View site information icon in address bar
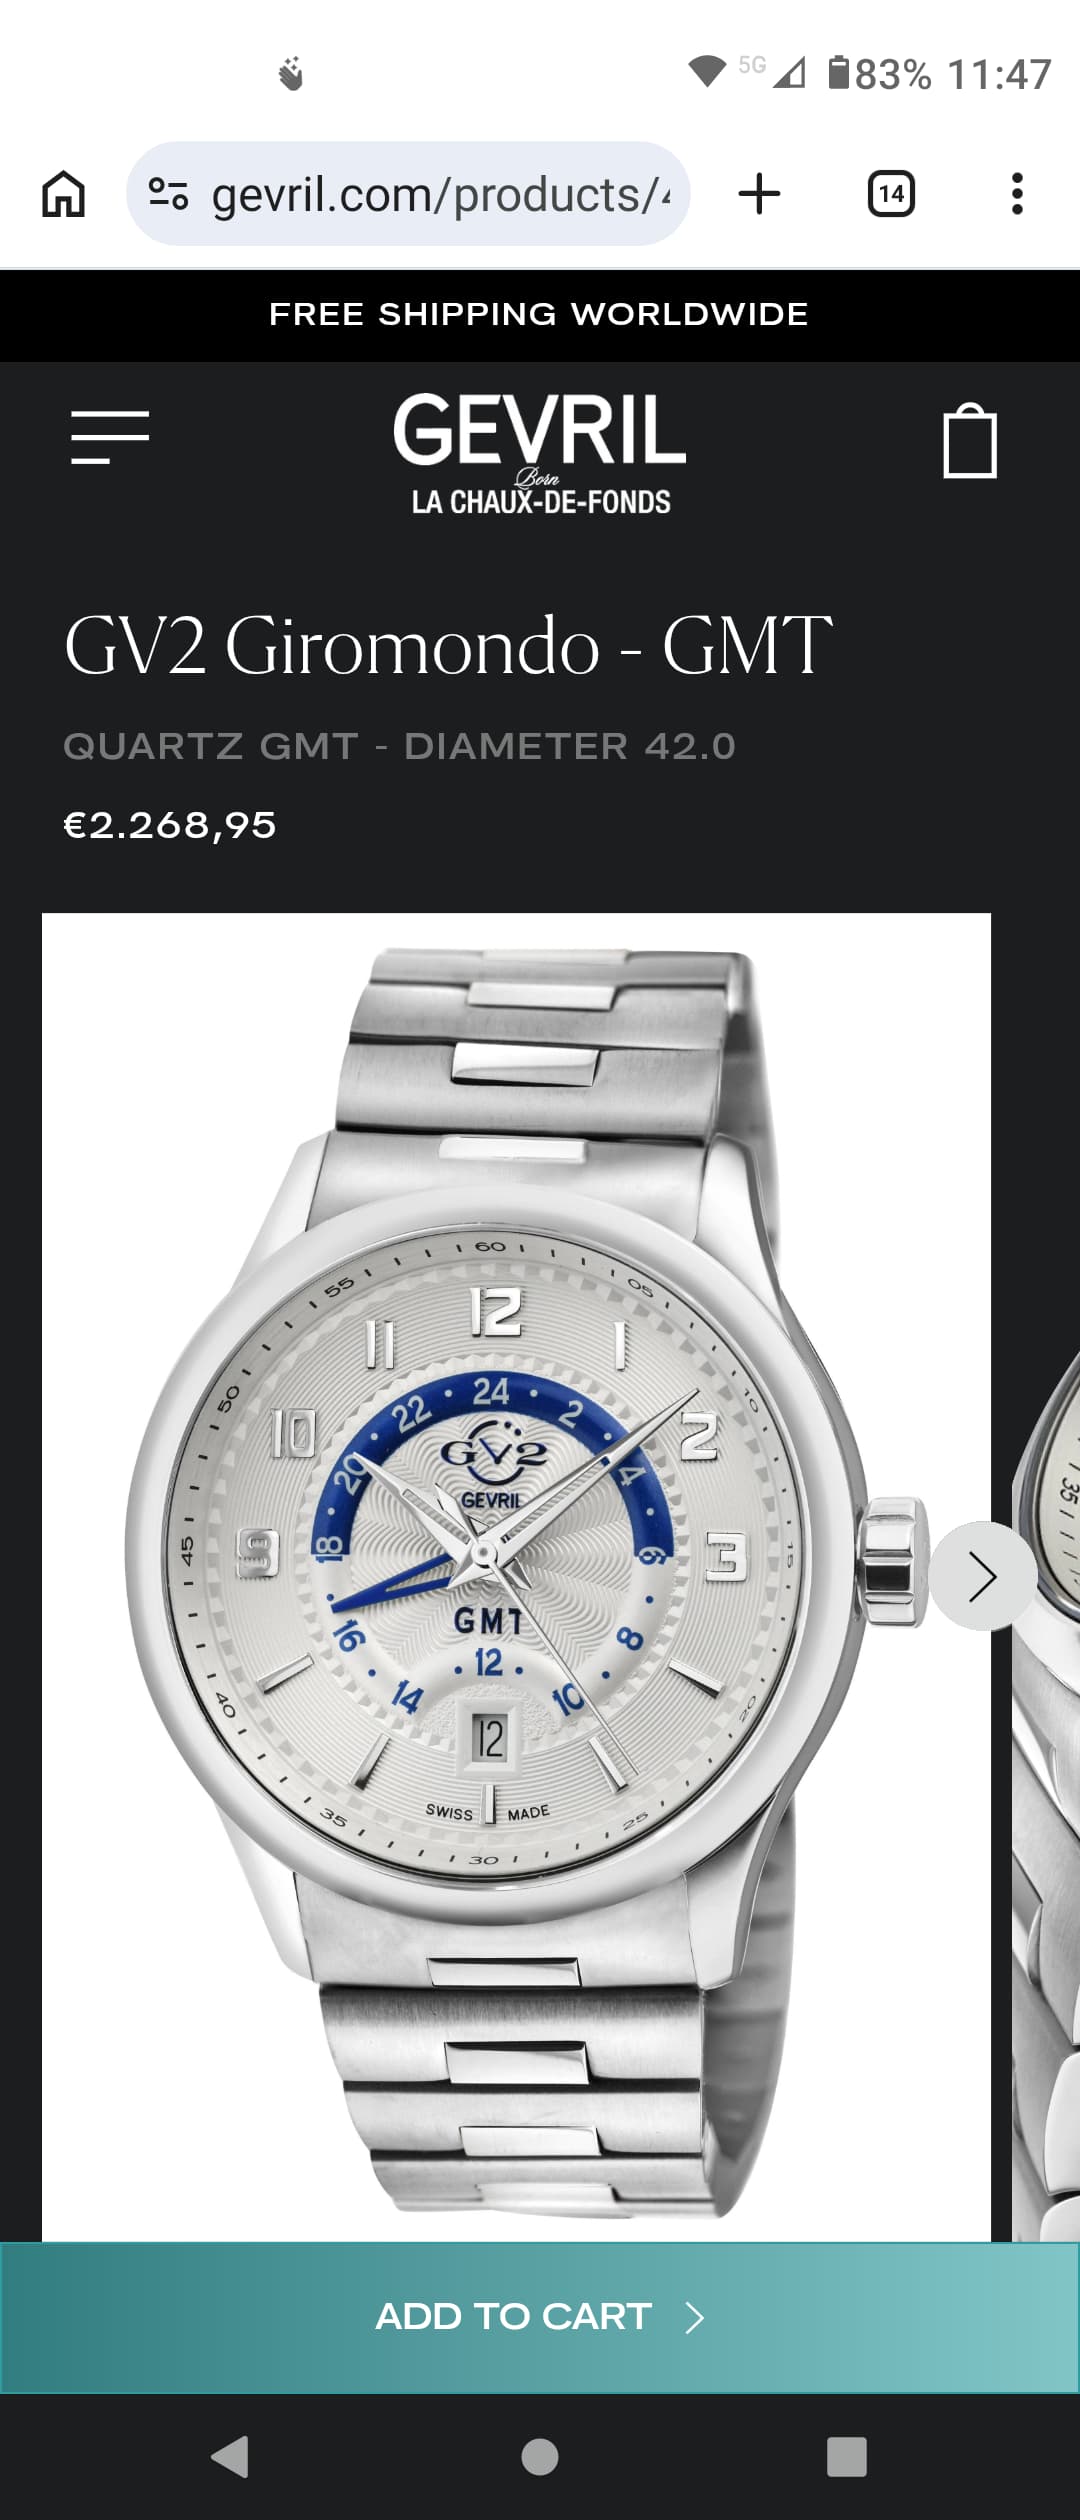Viewport: 1080px width, 2520px height. tap(168, 194)
